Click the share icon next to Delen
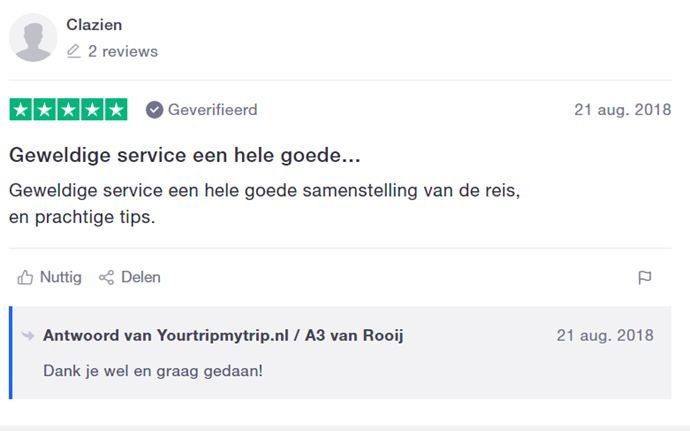Screen dimensions: 690x431 click(106, 277)
